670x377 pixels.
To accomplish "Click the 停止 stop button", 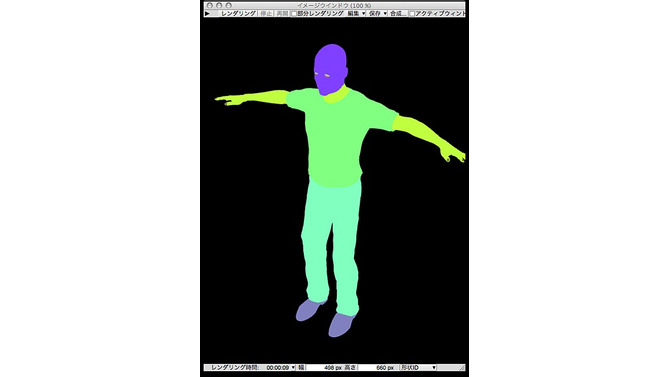I will coord(266,14).
